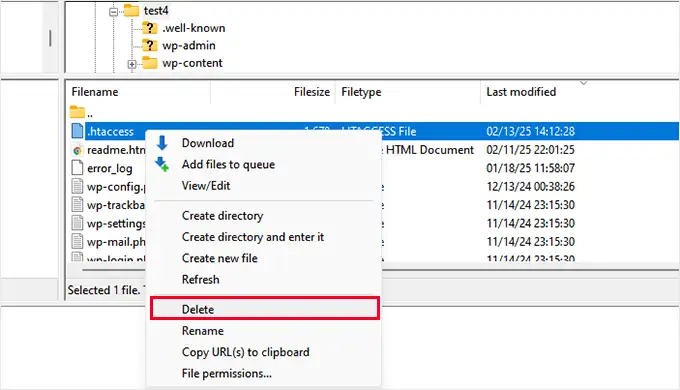The width and height of the screenshot is (680, 390).
Task: Click the blue Download arrow icon
Action: pyautogui.click(x=162, y=143)
